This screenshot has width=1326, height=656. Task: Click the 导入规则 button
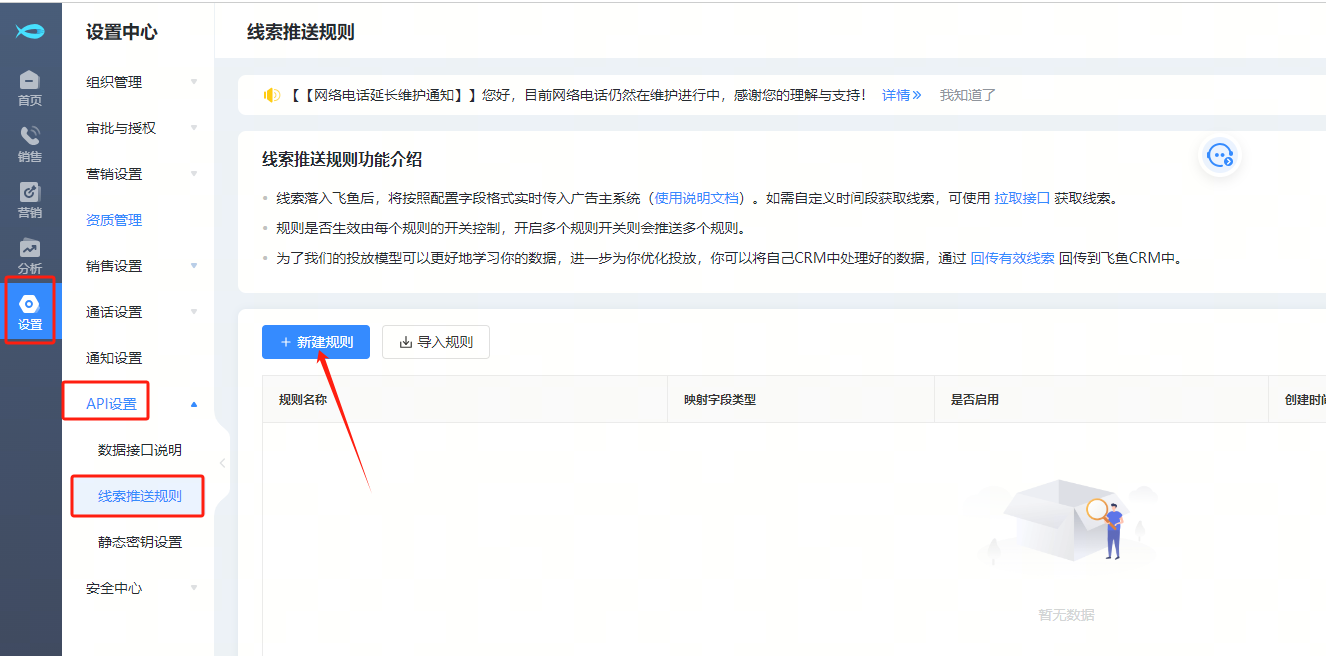tap(436, 342)
